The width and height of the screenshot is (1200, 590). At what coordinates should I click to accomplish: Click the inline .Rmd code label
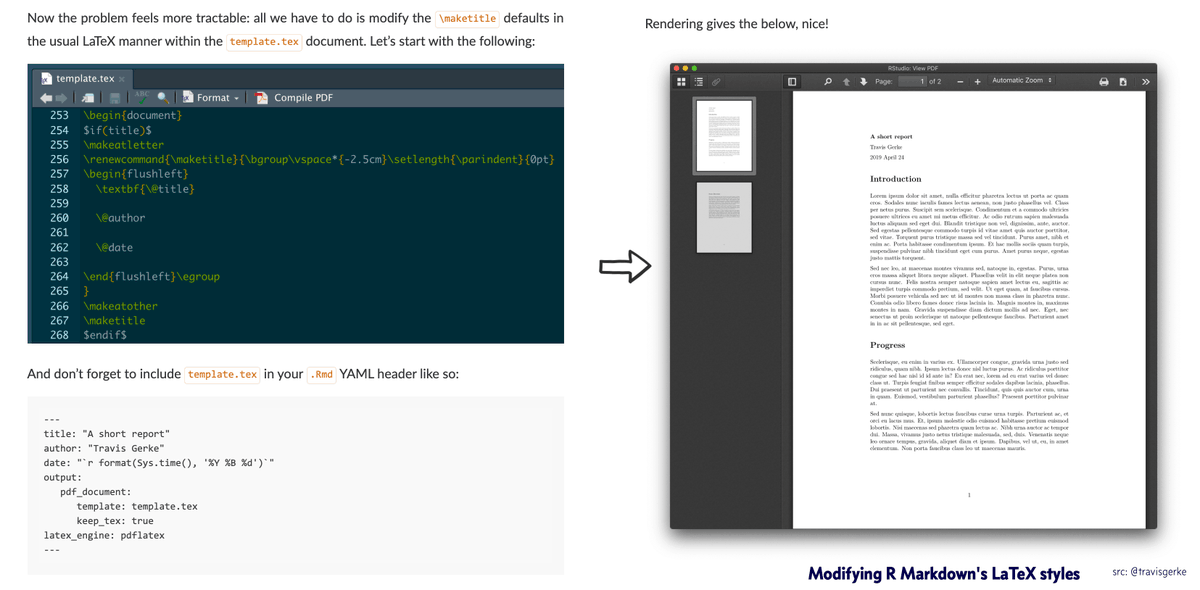321,375
